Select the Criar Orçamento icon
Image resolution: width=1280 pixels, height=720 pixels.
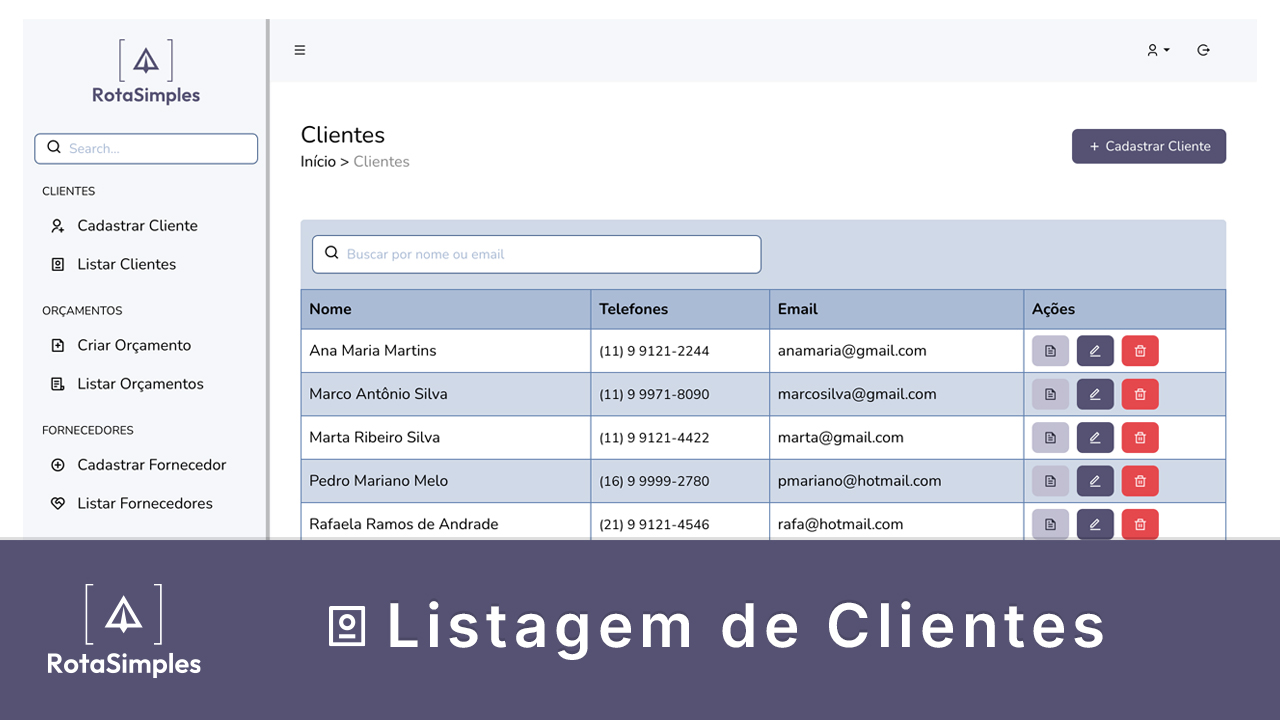click(x=59, y=345)
